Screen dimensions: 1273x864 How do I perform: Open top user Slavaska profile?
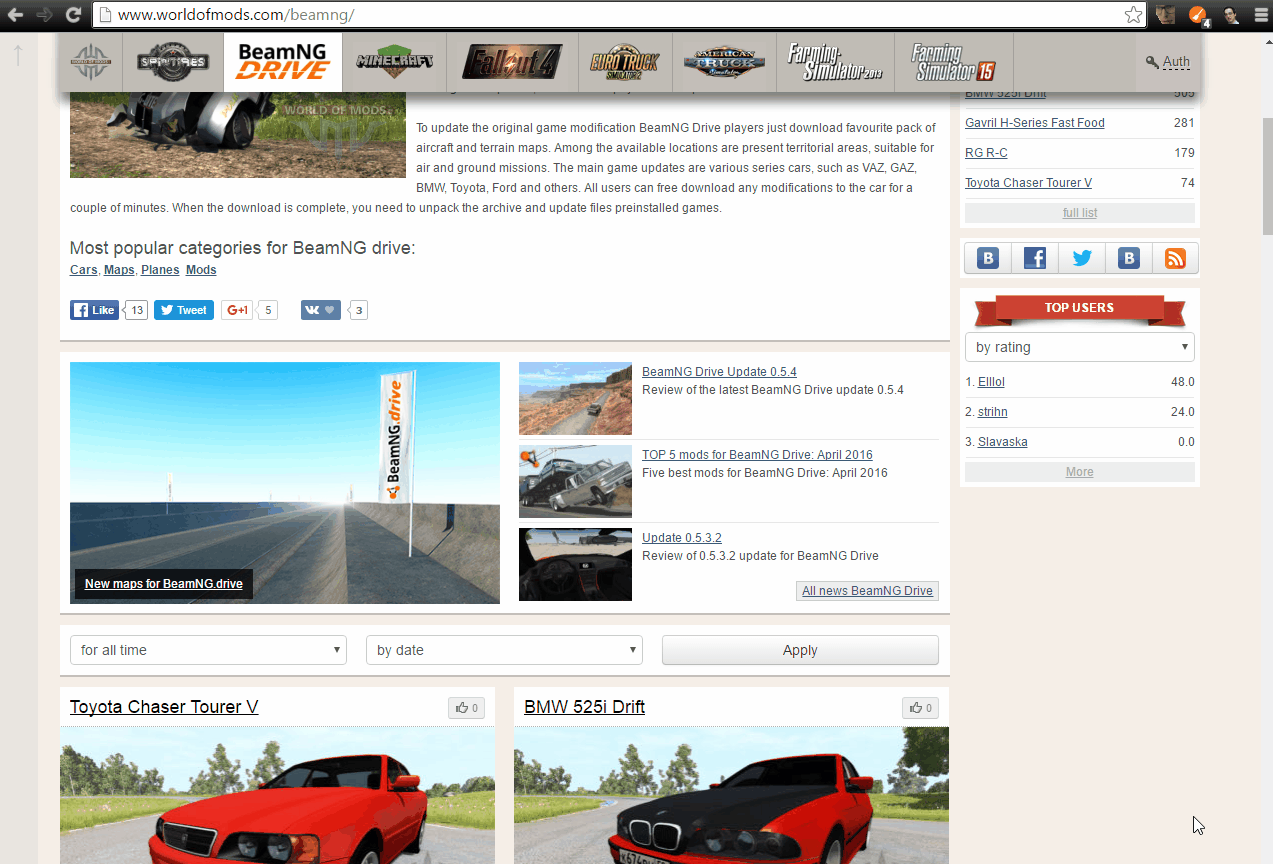coord(1003,442)
